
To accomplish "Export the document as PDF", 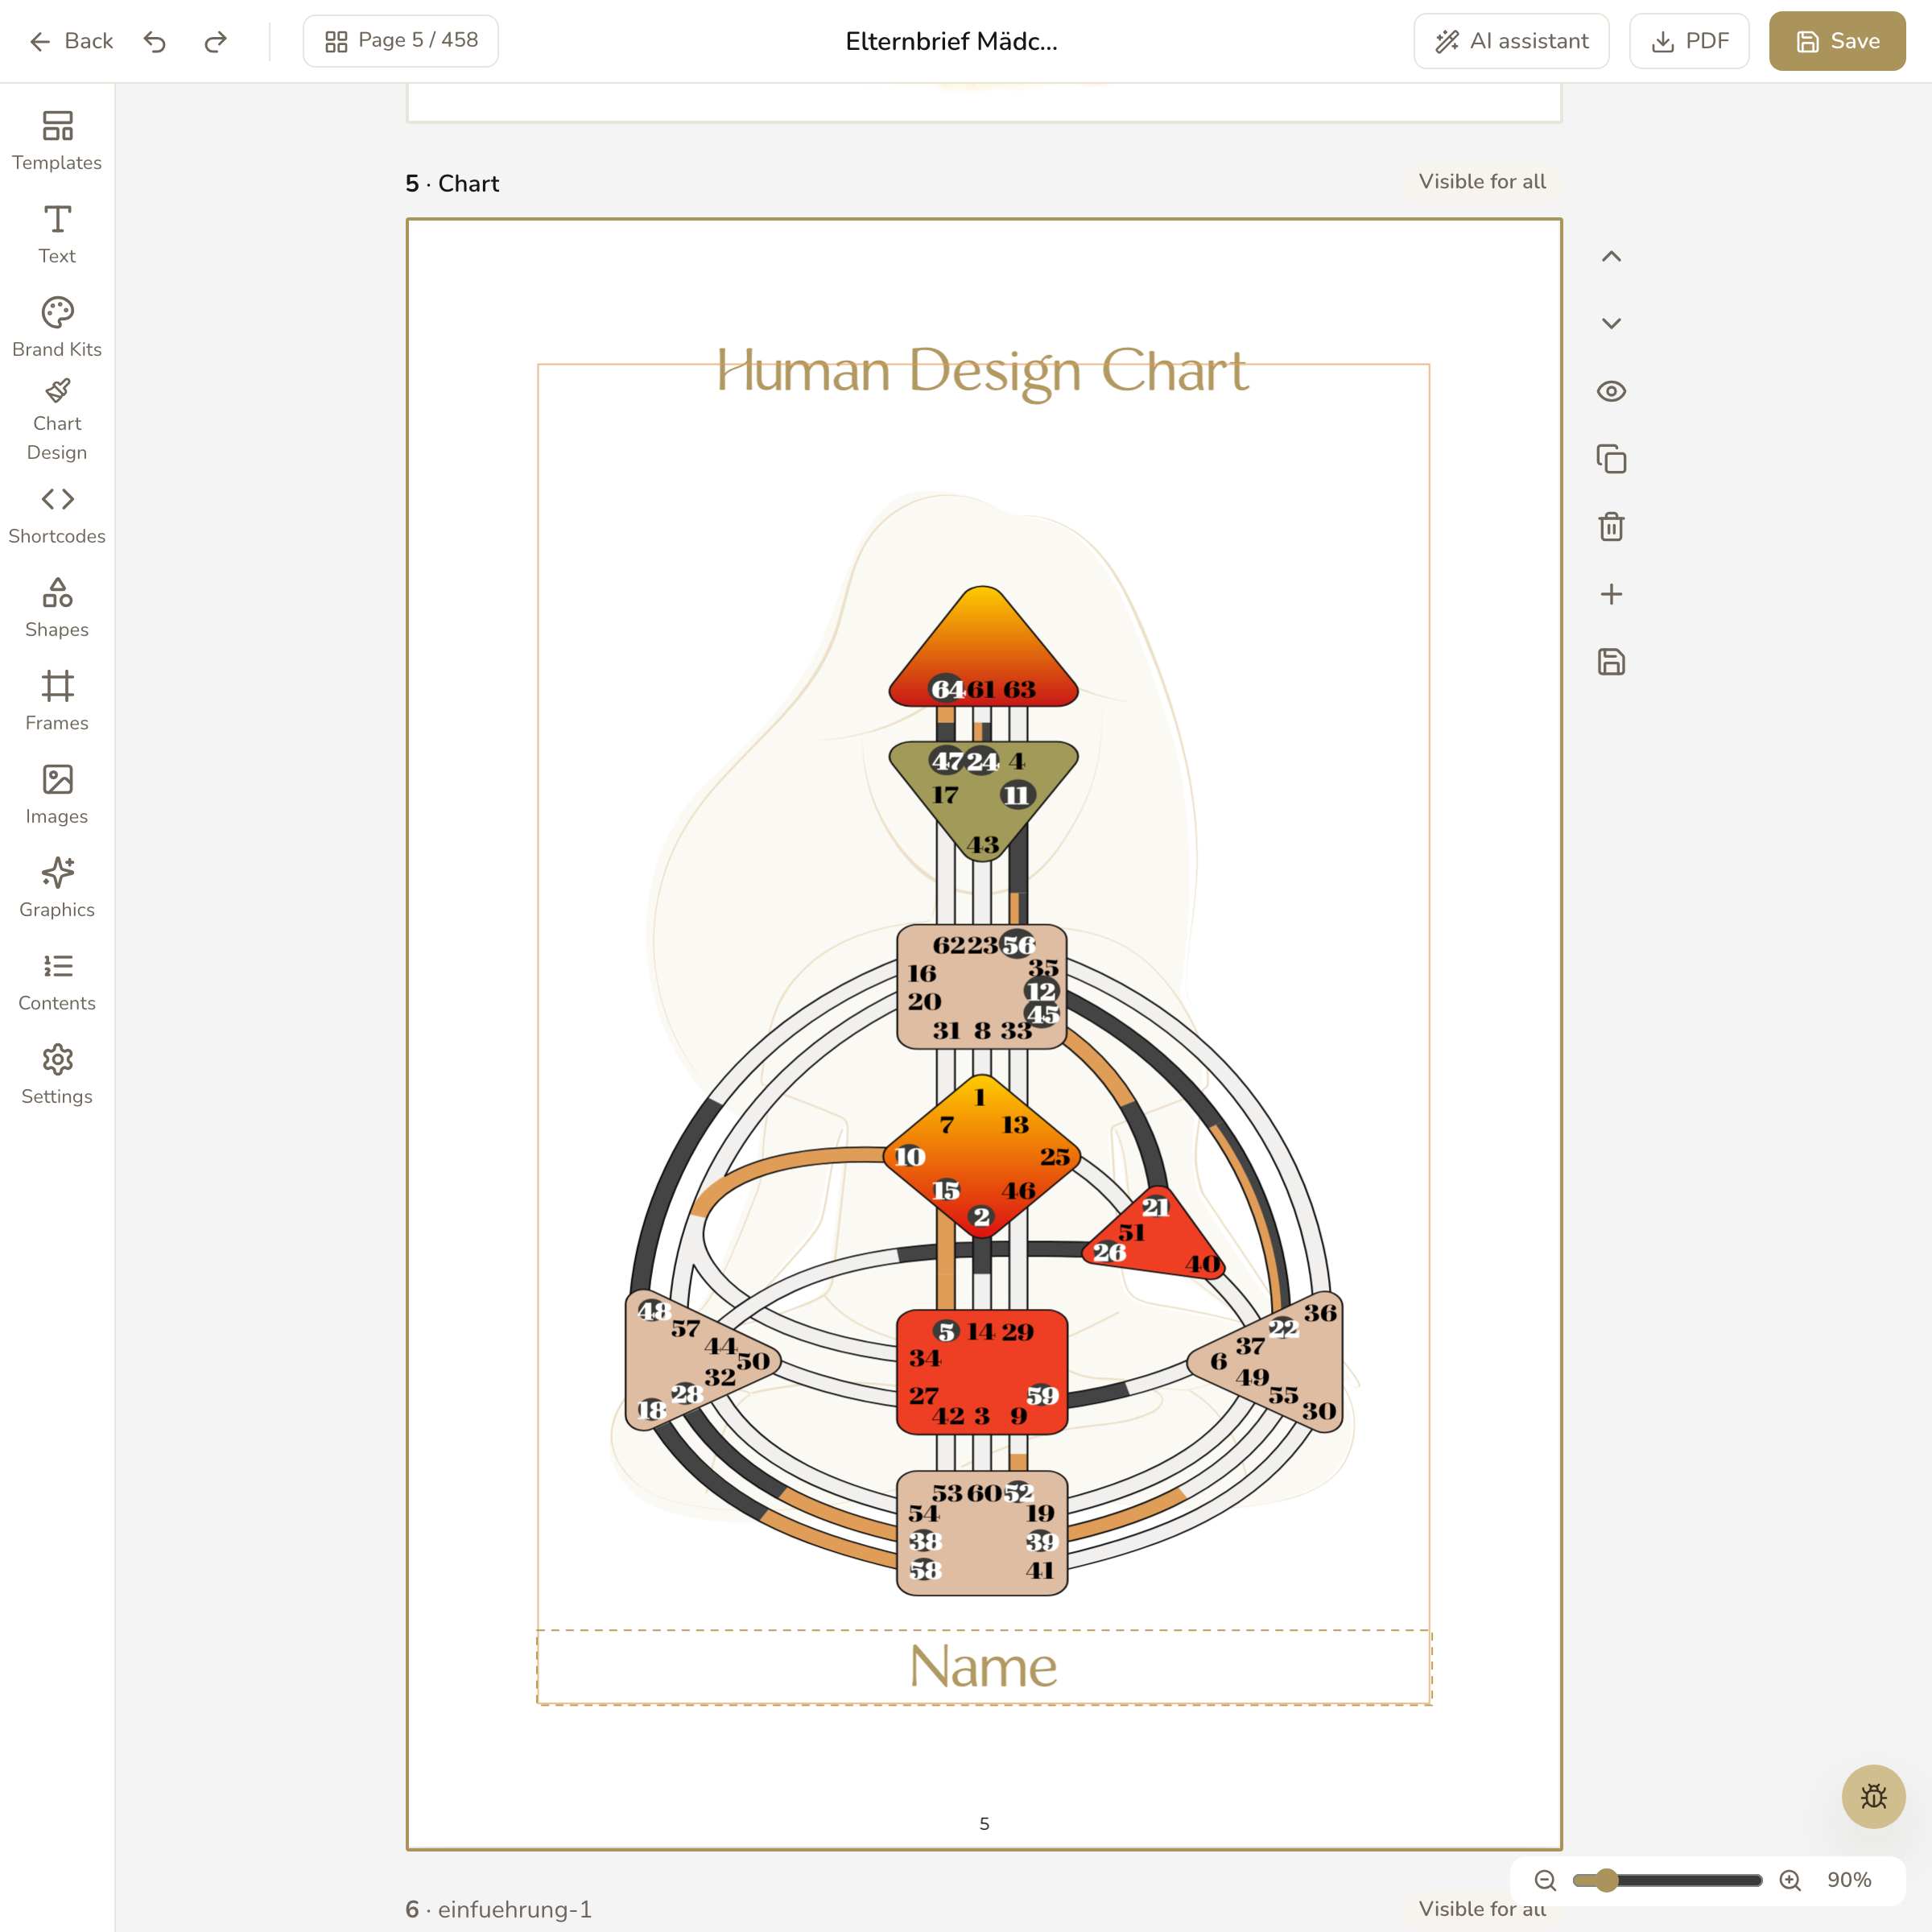I will click(x=1689, y=41).
